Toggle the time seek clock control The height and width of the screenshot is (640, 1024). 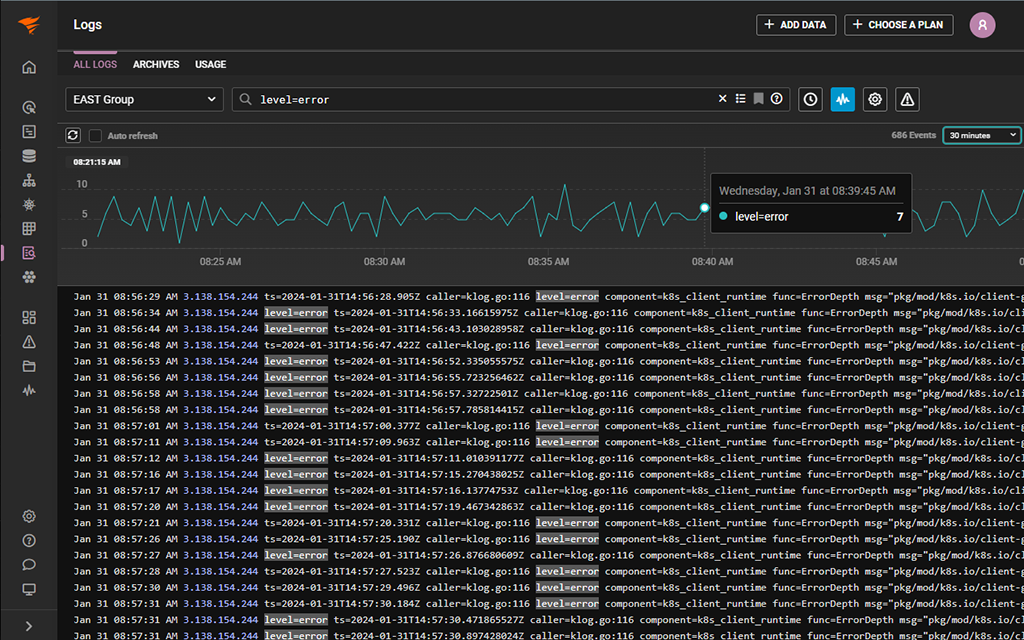[810, 99]
